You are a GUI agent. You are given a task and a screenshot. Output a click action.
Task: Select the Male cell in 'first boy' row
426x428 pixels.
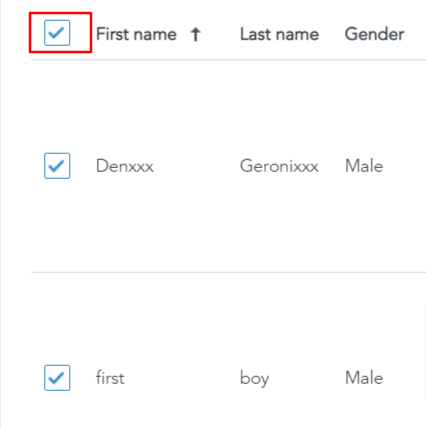pyautogui.click(x=364, y=378)
